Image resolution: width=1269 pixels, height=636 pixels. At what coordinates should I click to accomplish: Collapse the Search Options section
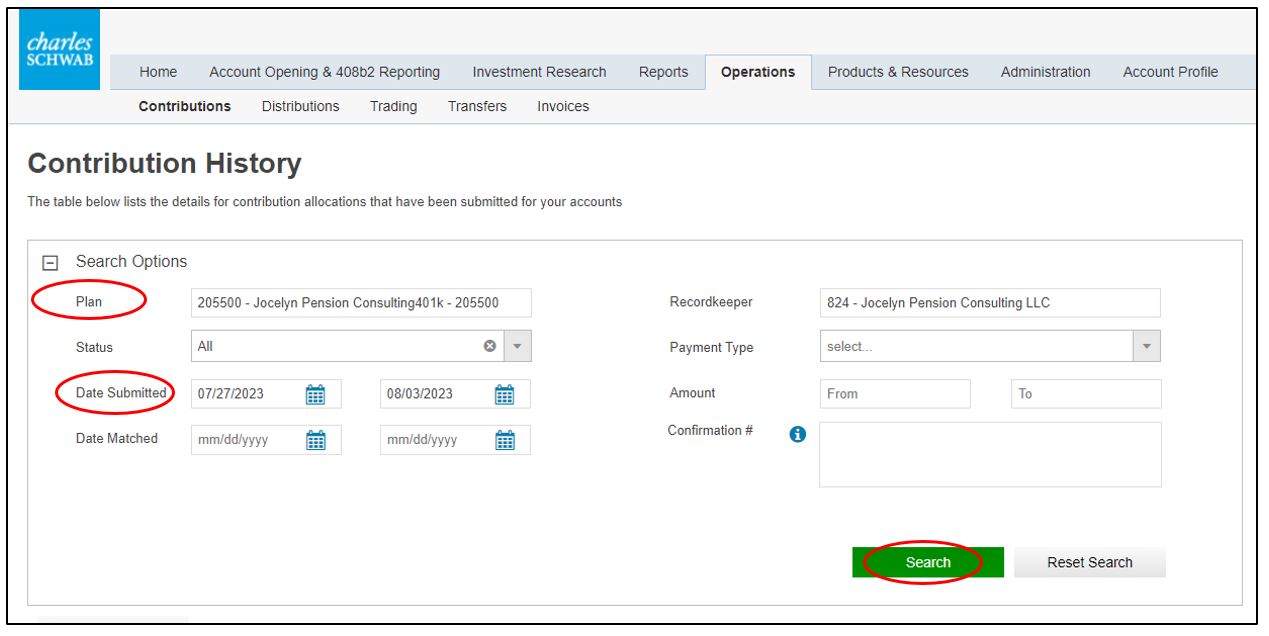click(49, 262)
